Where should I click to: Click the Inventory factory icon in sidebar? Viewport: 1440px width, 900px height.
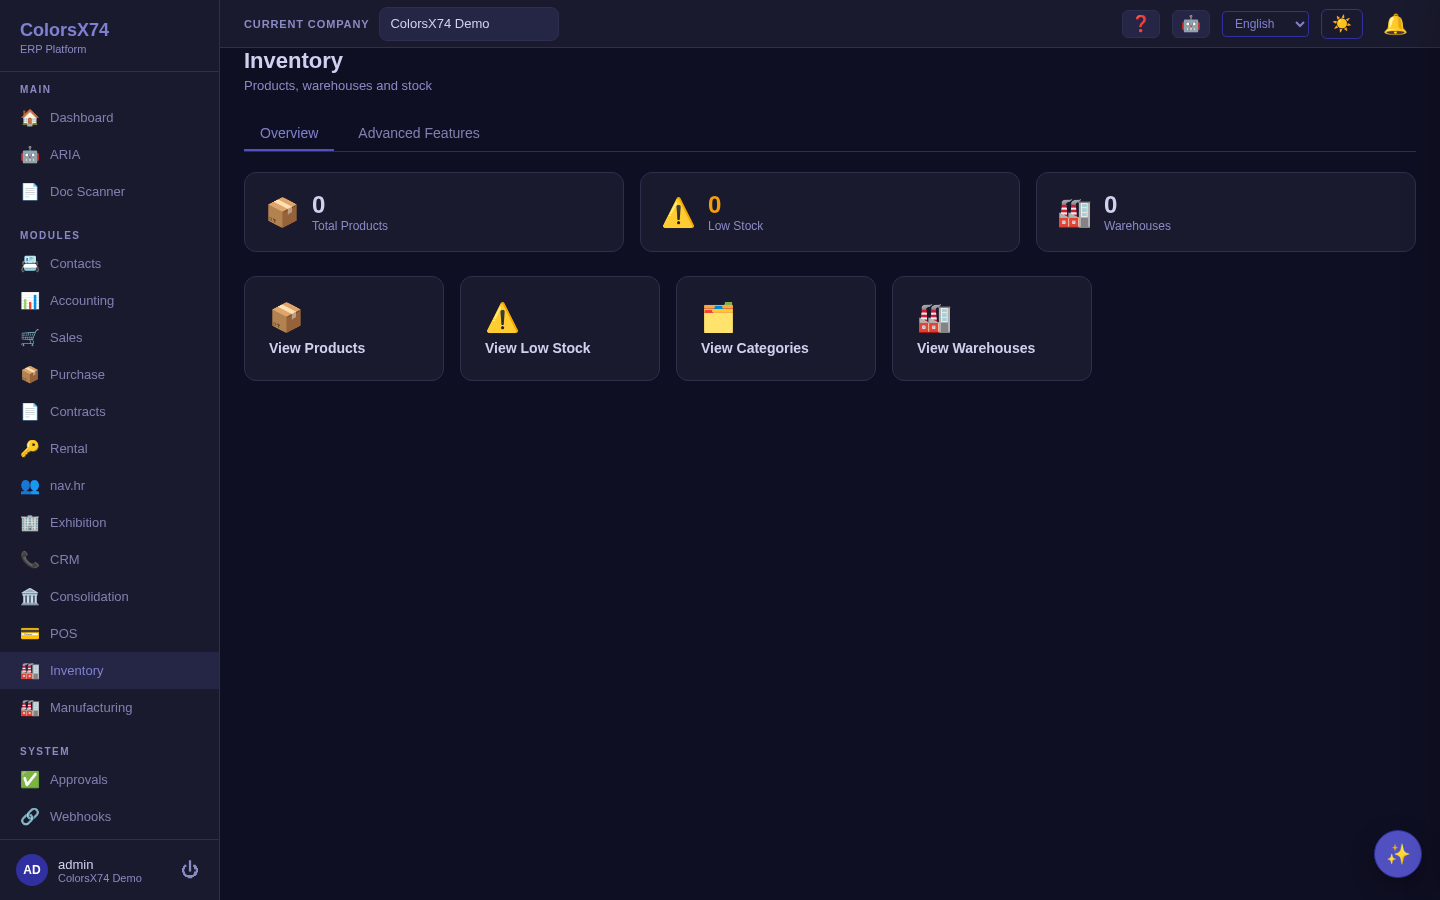[x=30, y=671]
